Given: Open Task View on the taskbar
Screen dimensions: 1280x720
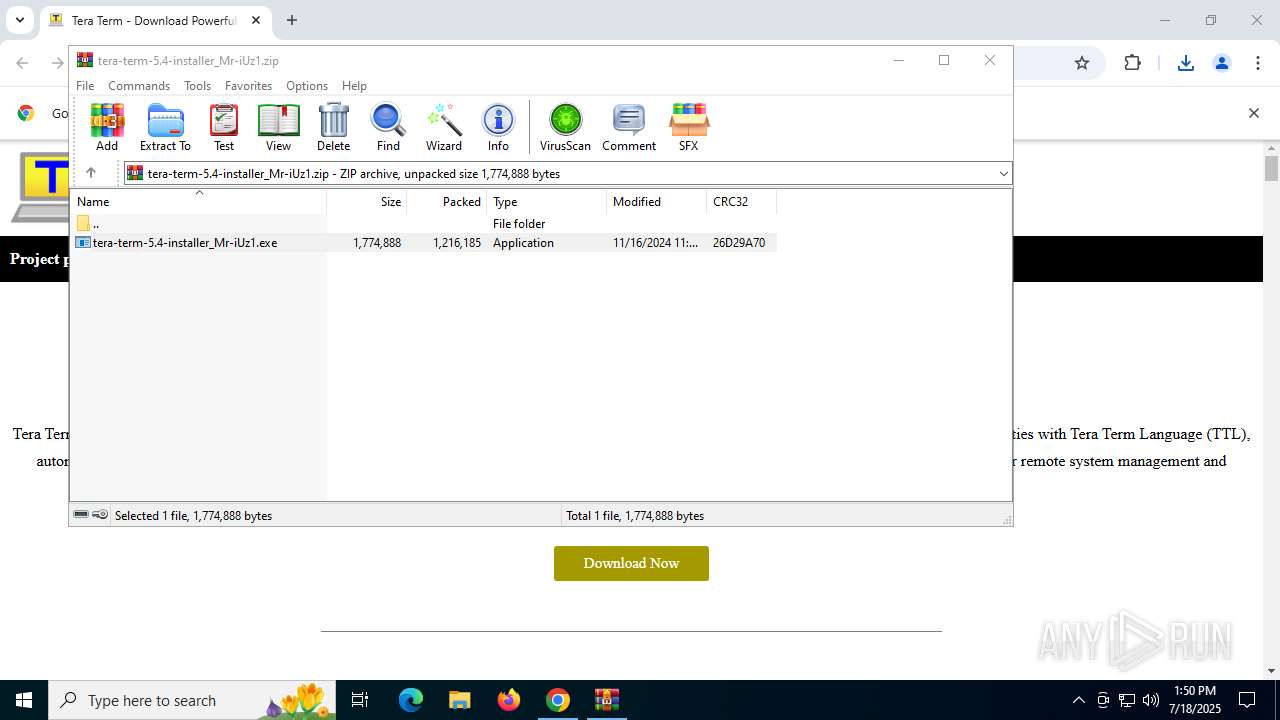Looking at the screenshot, I should coord(360,700).
